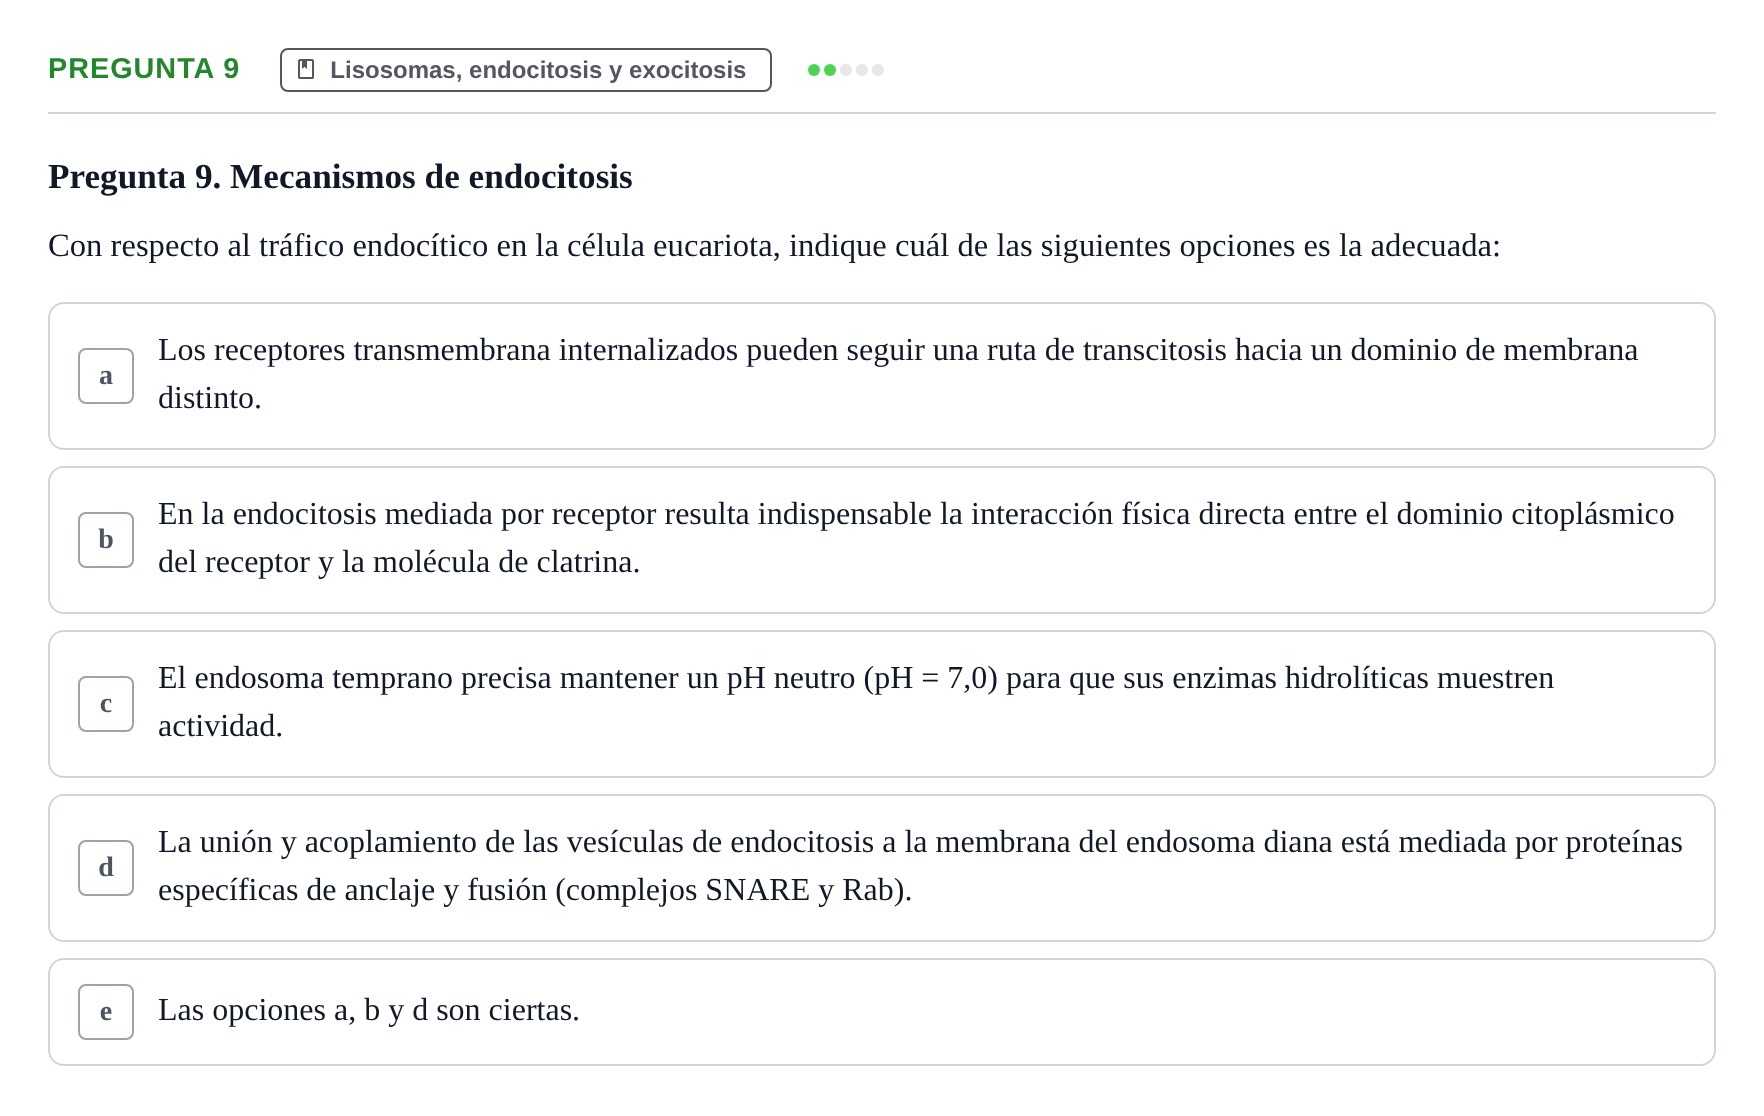Screen dimensions: 1764x1116
Task: Click the difficulty dots indicator
Action: [x=846, y=70]
